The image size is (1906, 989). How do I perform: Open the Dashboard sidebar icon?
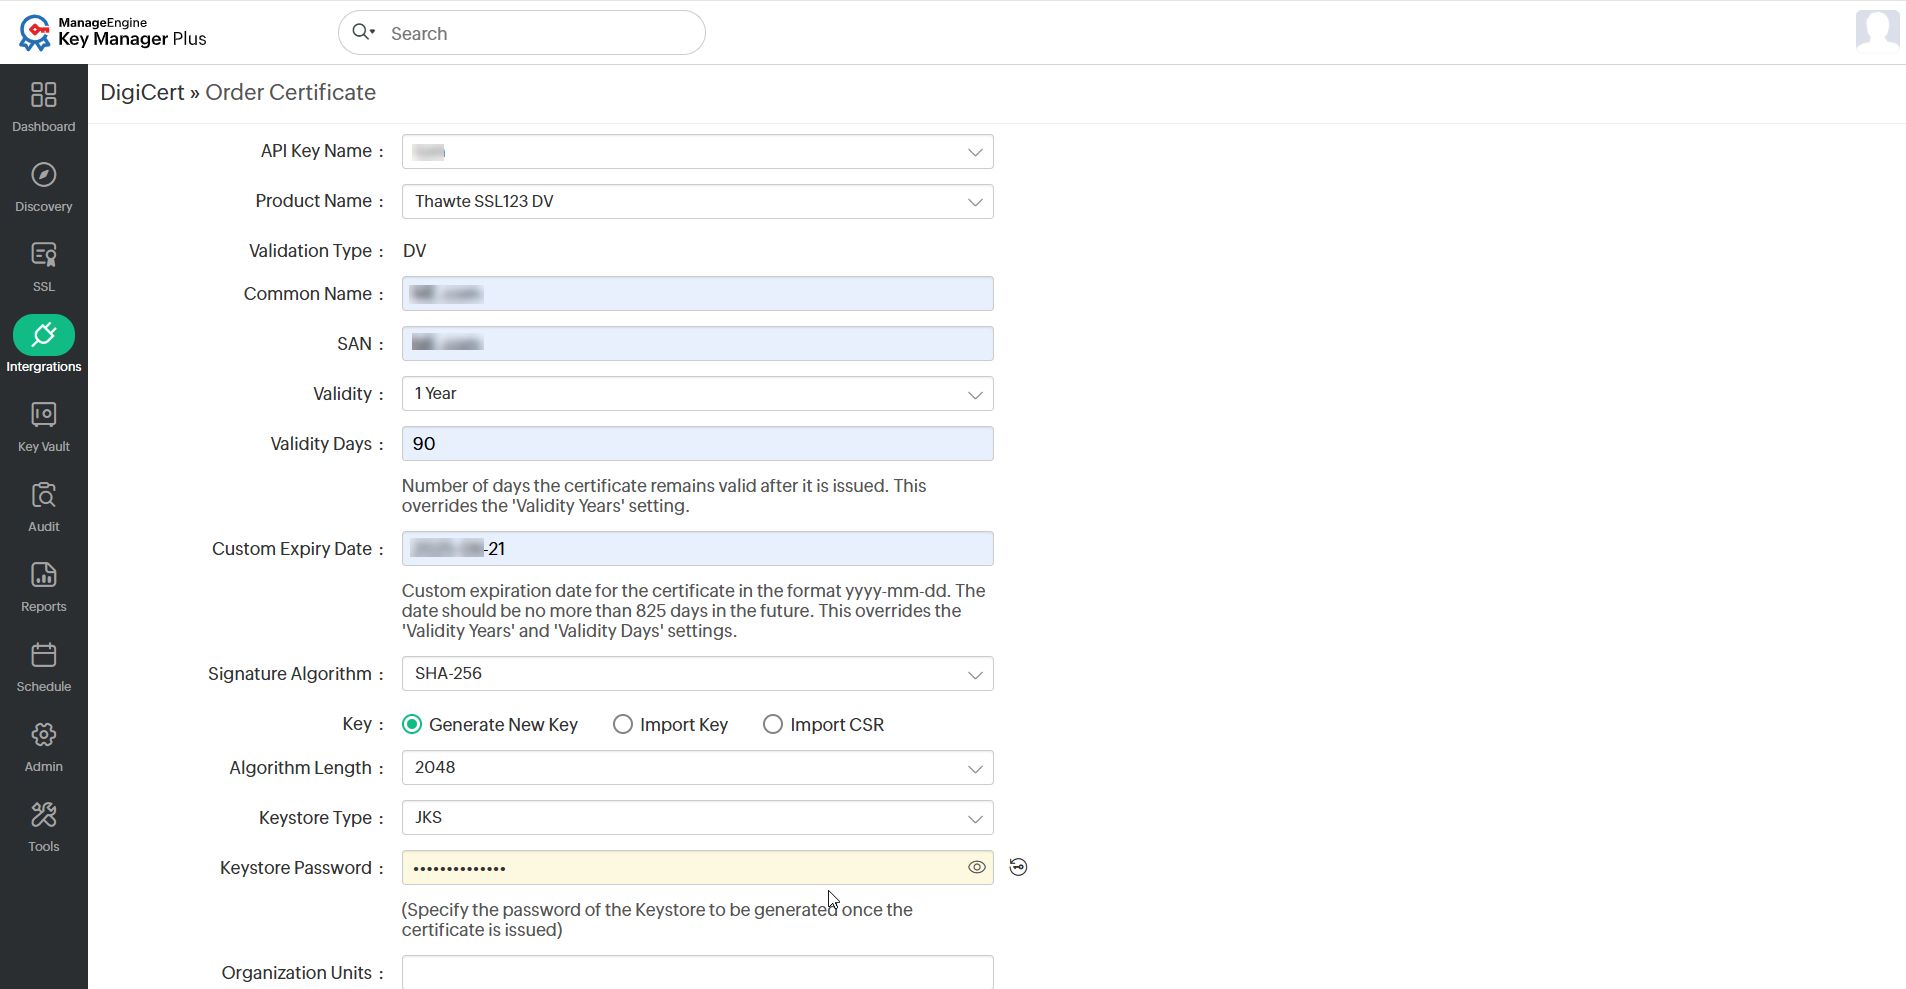(44, 95)
